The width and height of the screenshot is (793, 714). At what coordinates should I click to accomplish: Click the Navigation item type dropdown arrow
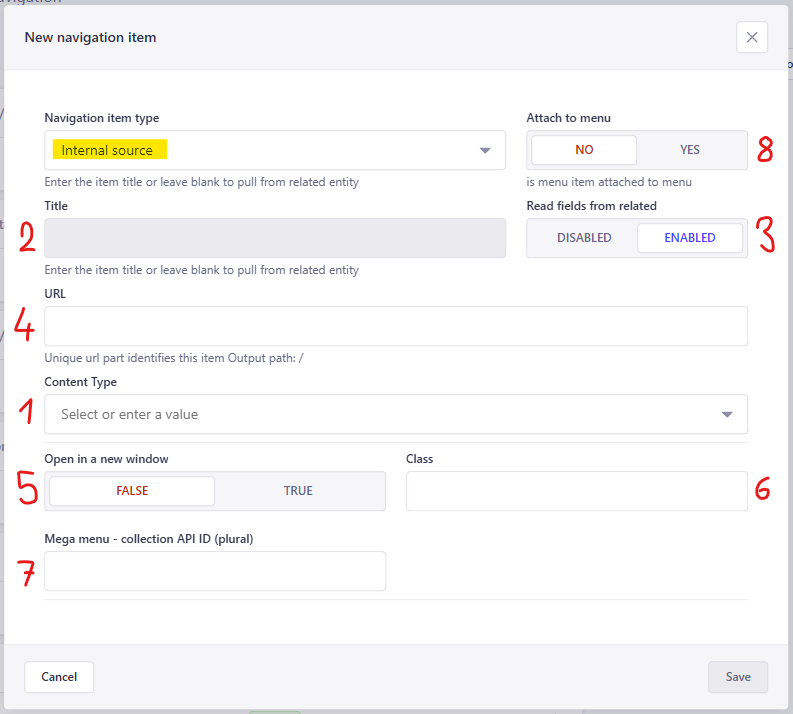[x=485, y=151]
